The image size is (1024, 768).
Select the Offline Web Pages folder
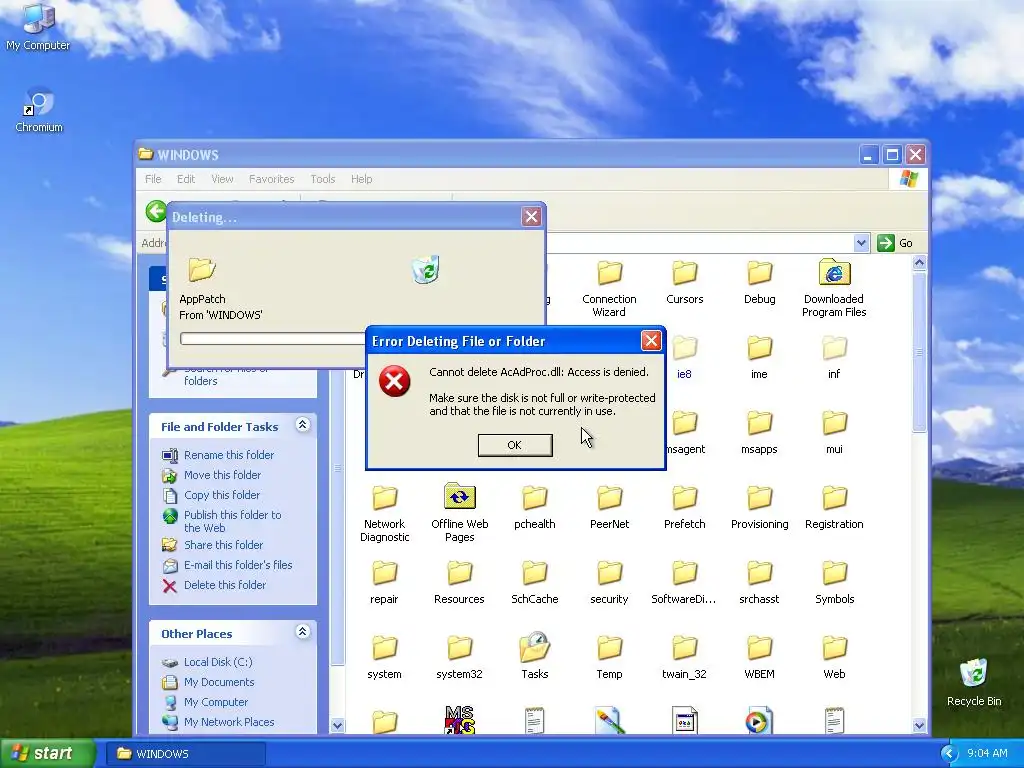[x=460, y=513]
